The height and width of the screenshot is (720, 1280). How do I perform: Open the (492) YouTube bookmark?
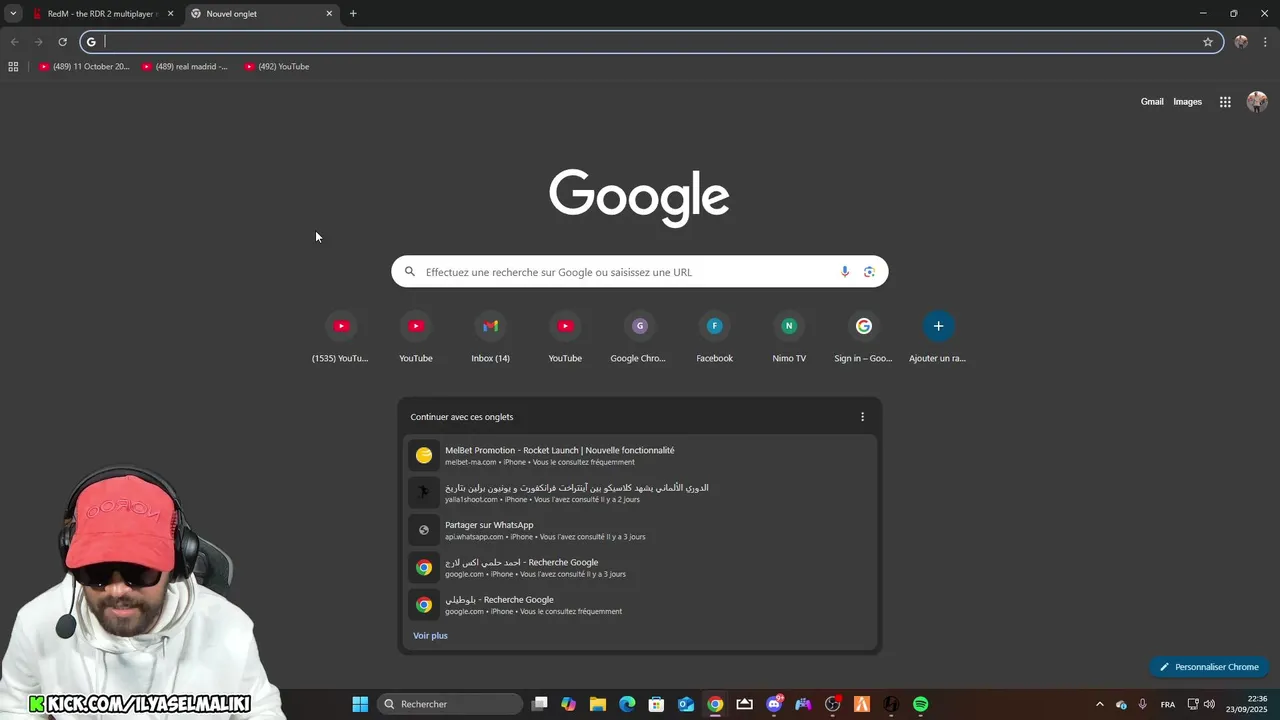(x=277, y=67)
